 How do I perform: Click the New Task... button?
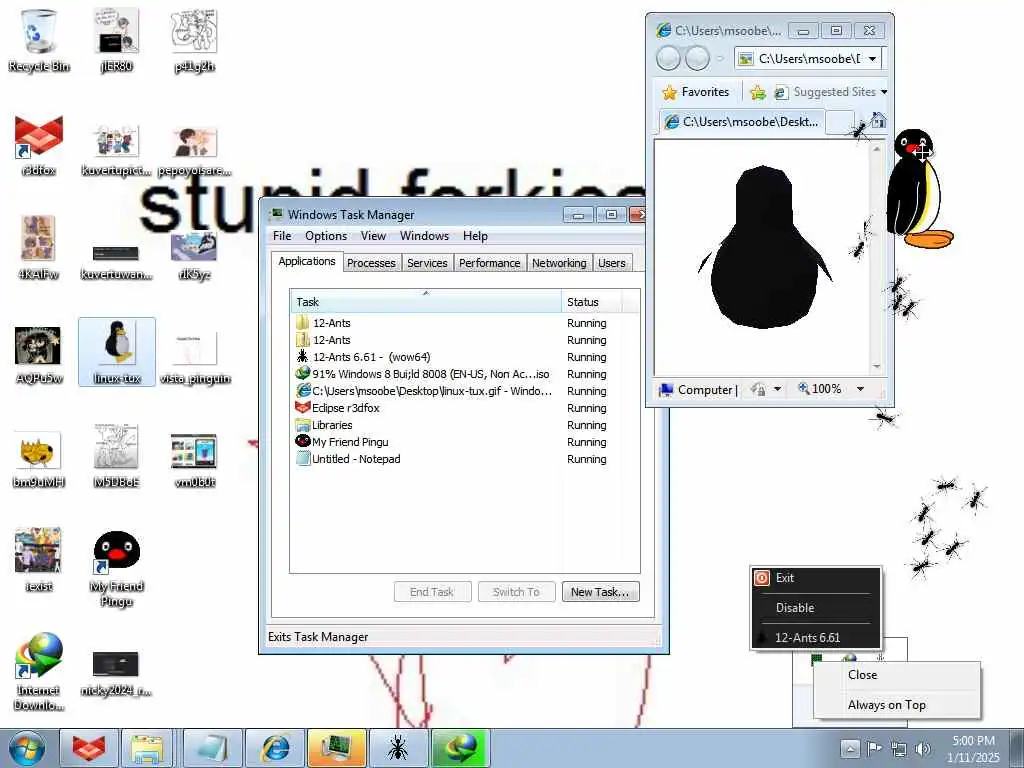[x=600, y=592]
